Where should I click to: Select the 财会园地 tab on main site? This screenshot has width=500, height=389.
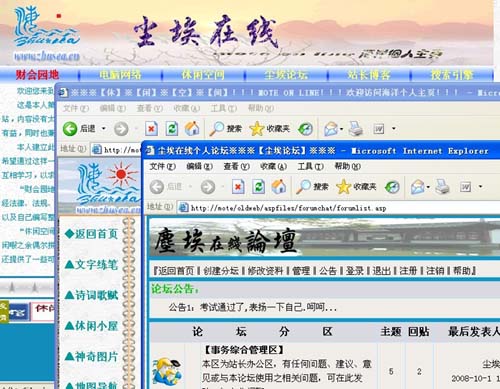tap(37, 75)
